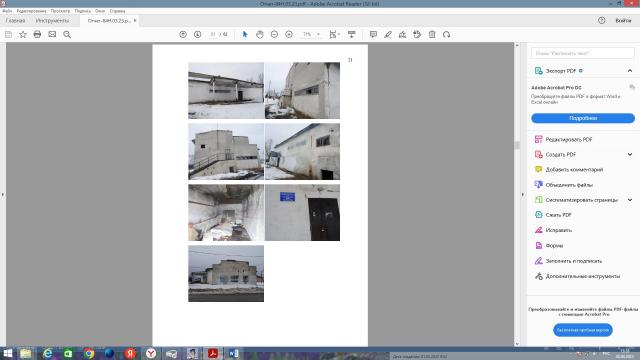Zoom out with minus icon
Viewport: 640px width, 360px height.
click(274, 34)
